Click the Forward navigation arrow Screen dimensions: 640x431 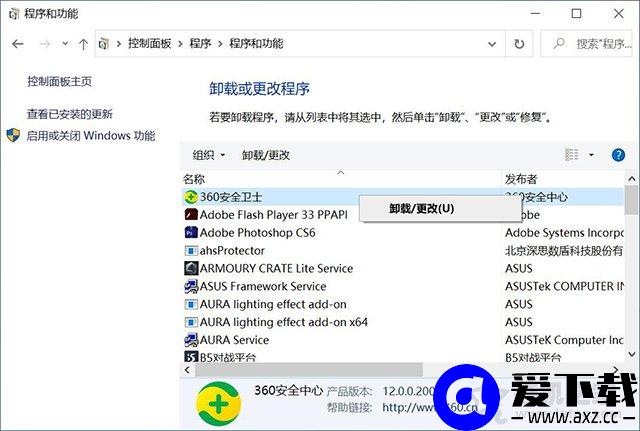point(44,44)
